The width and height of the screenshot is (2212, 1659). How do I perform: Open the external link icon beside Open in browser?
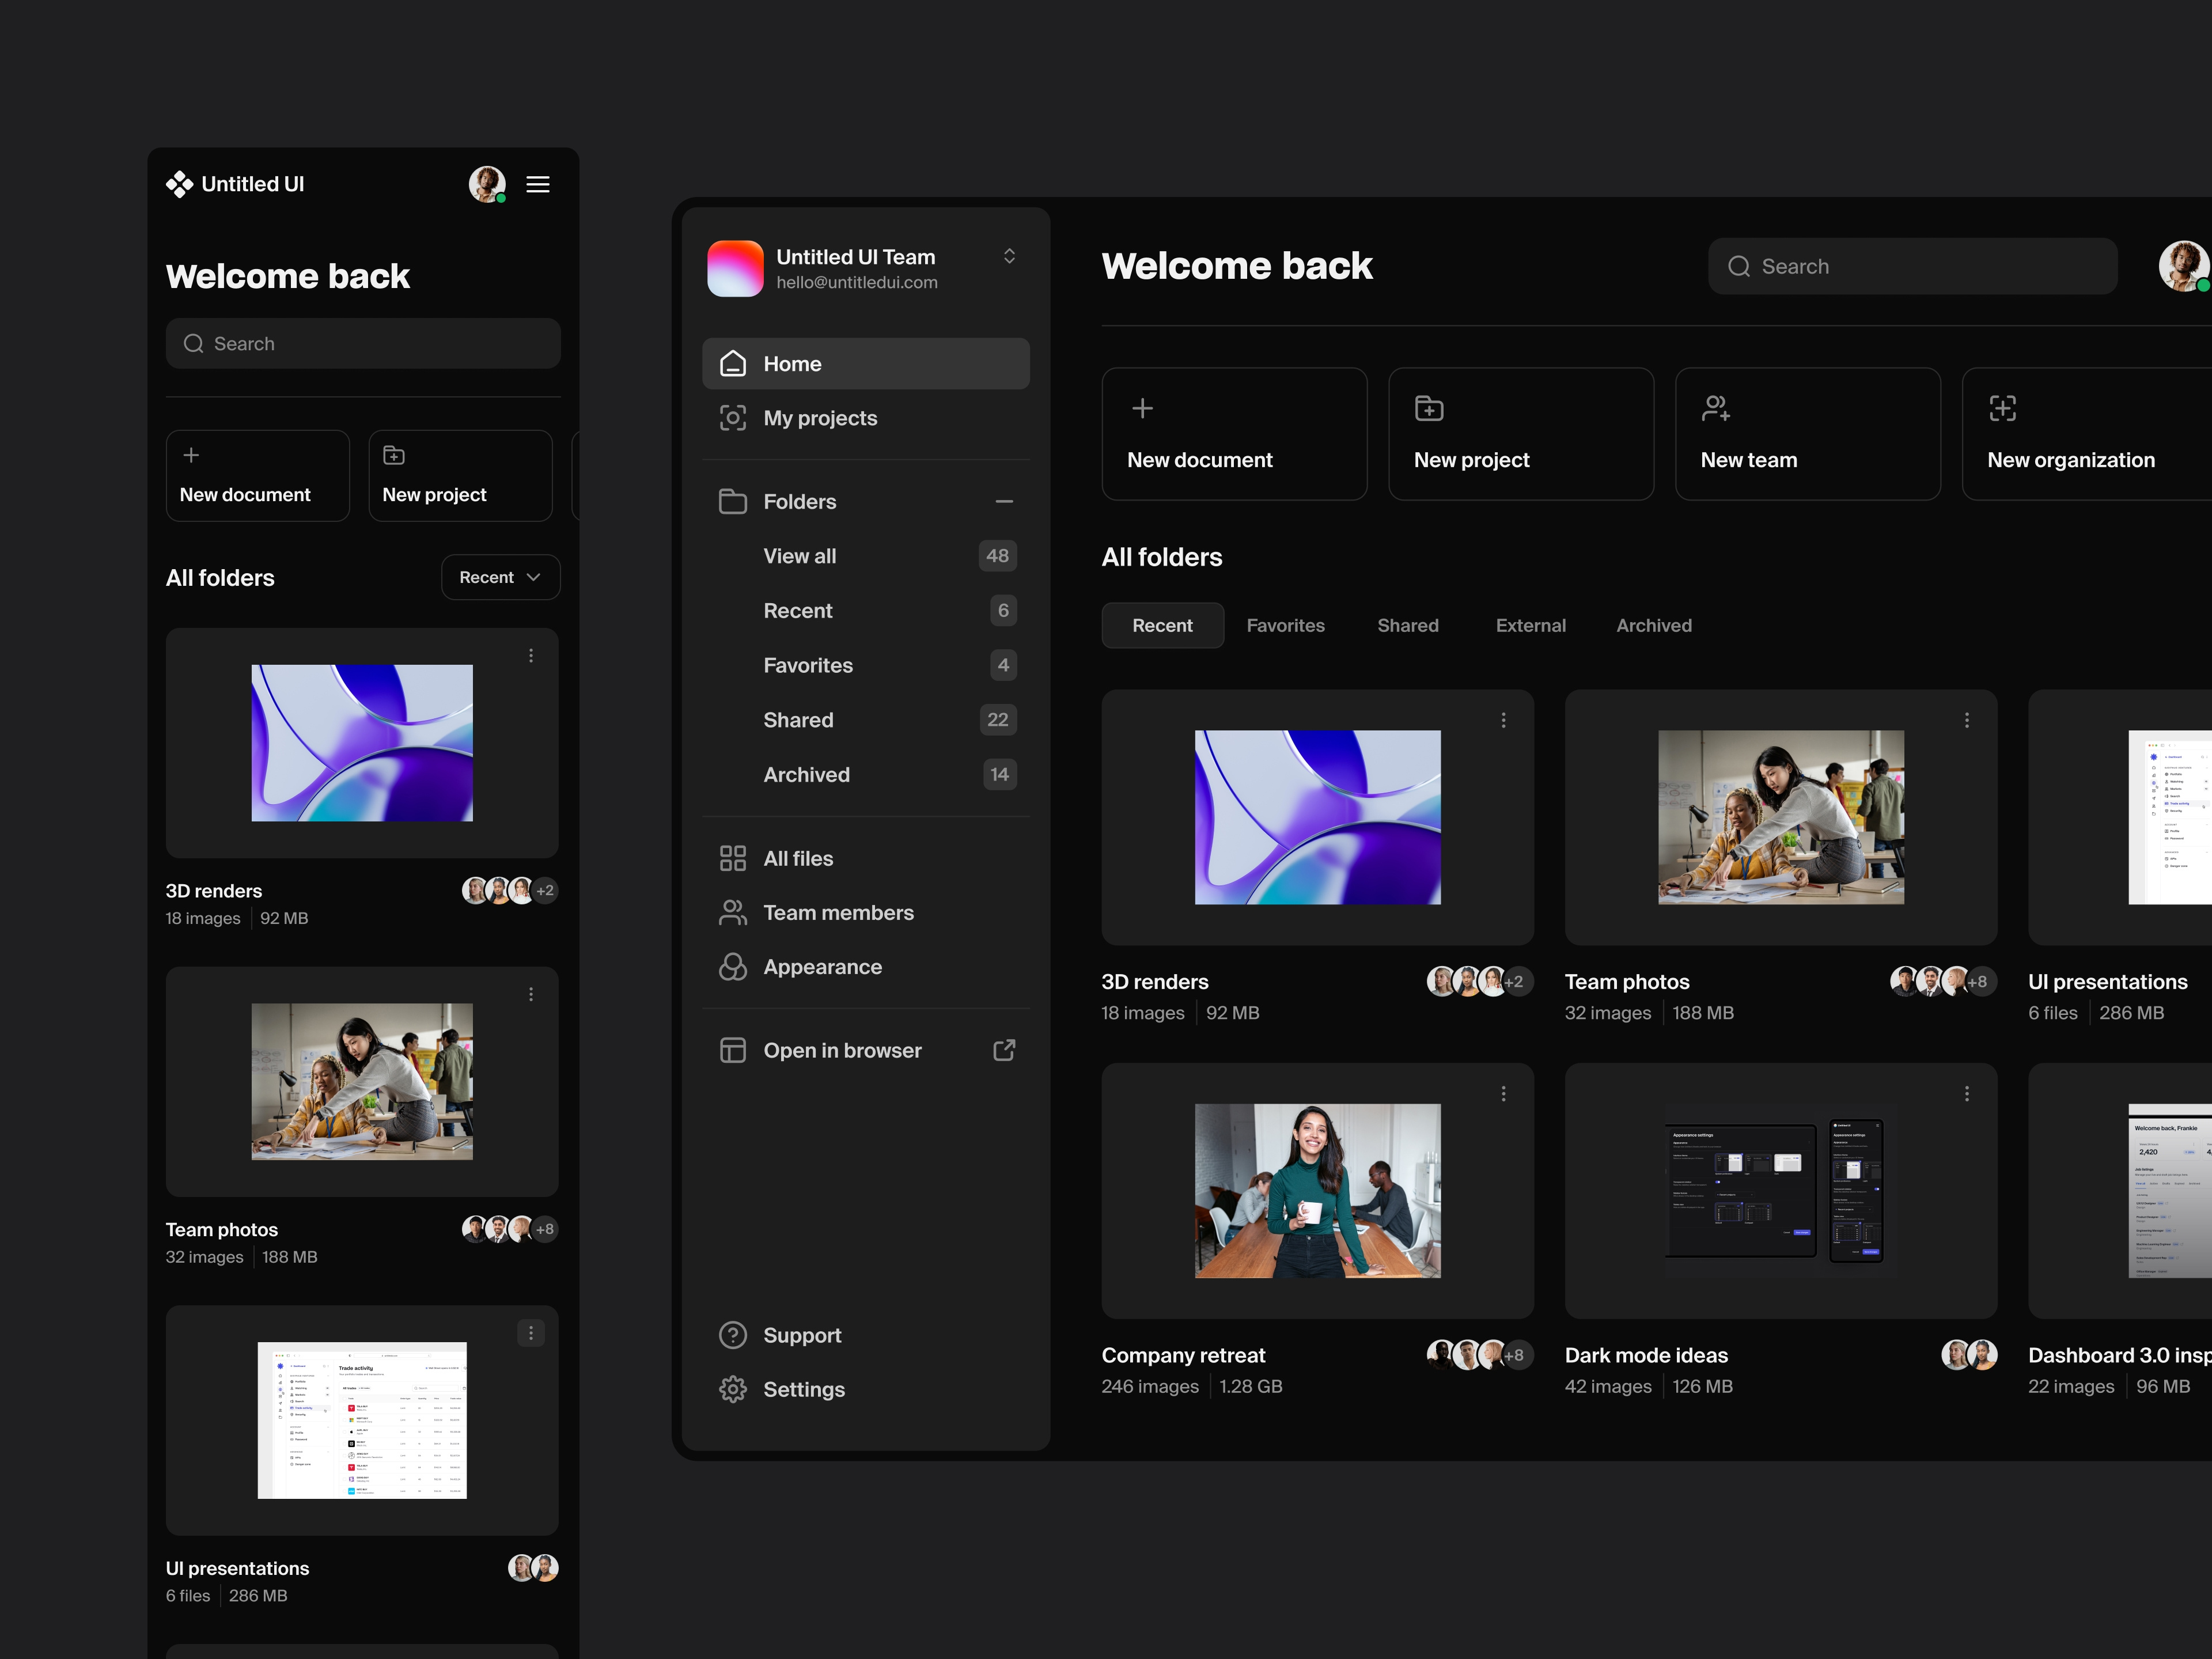click(1004, 1050)
